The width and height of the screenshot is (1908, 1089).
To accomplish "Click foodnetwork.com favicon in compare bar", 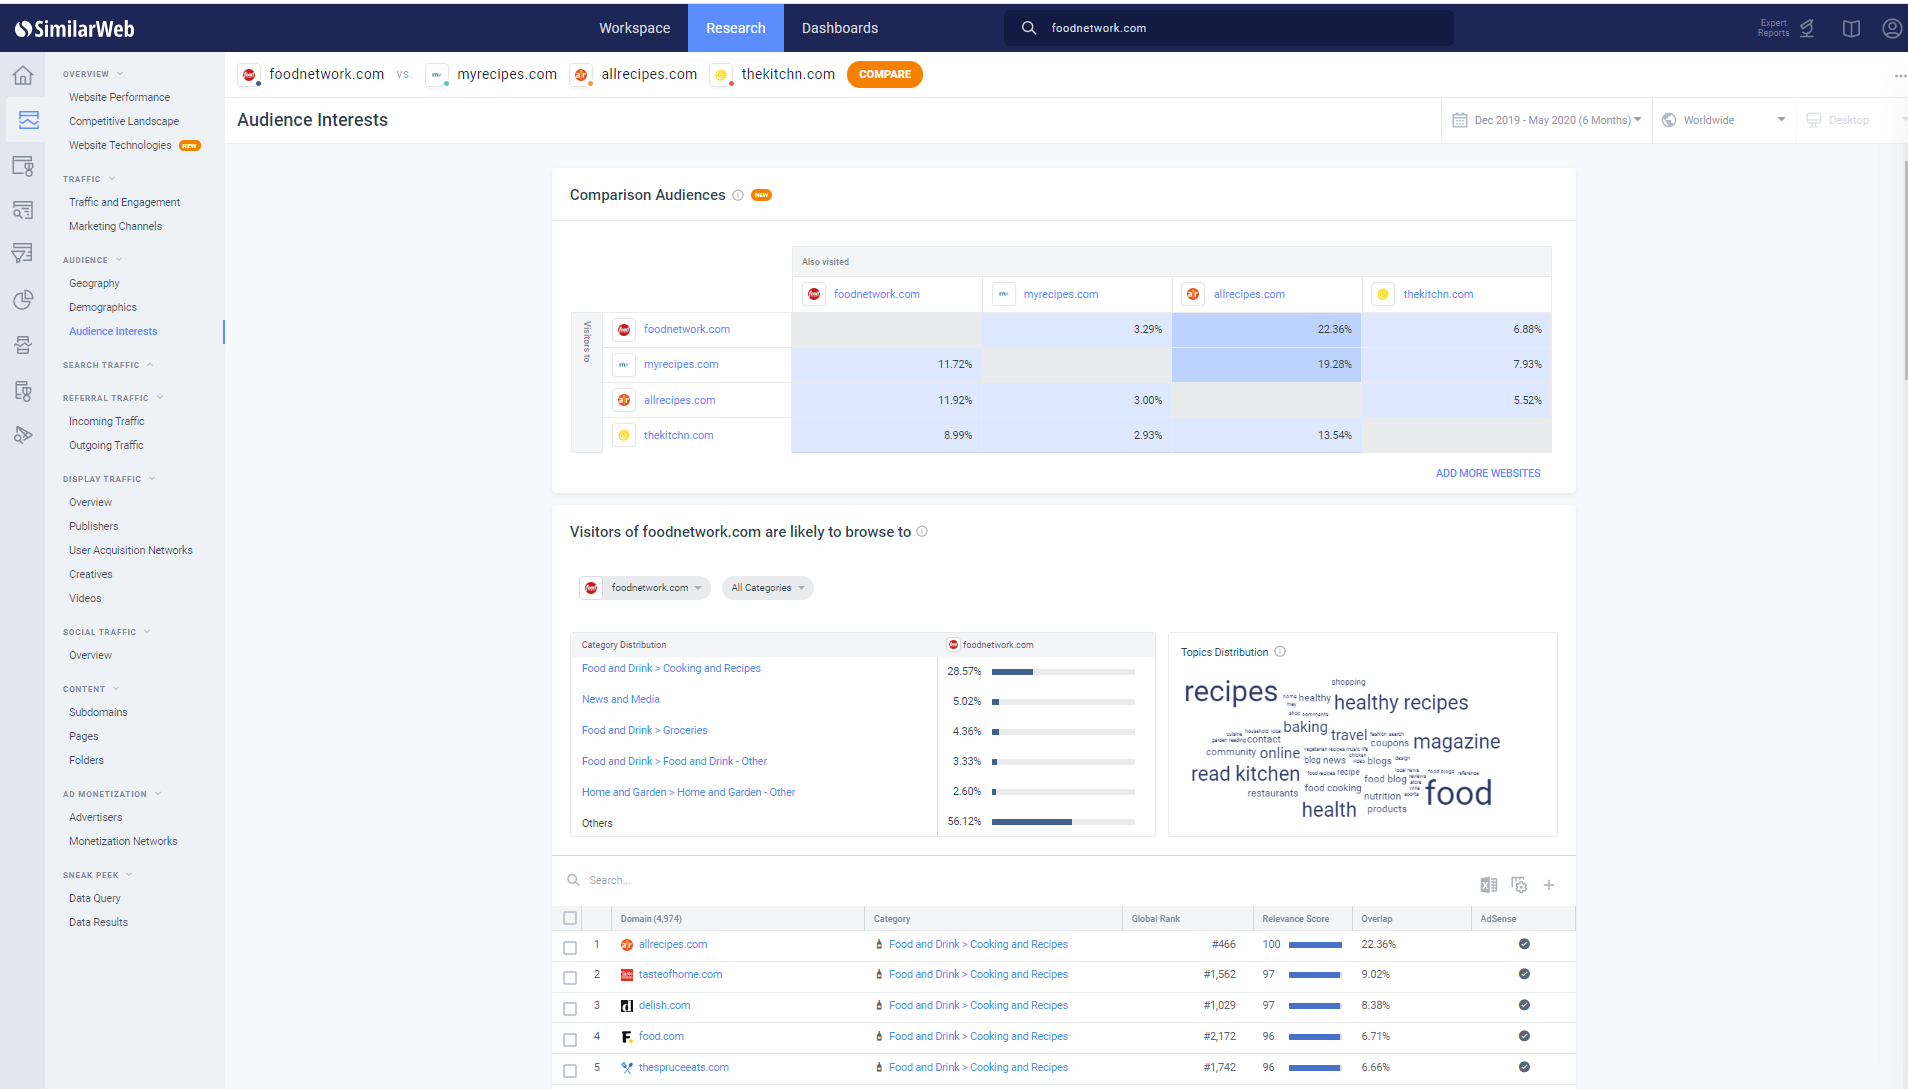I will click(x=249, y=75).
